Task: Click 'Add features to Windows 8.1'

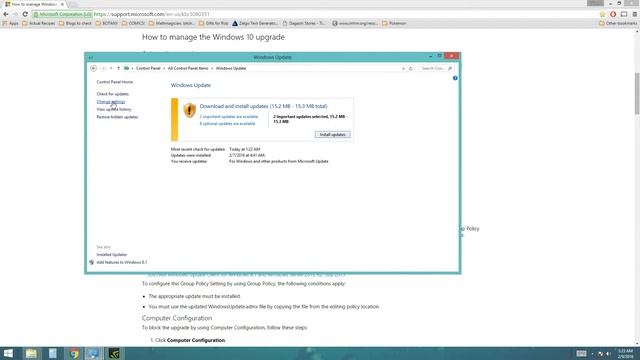Action: pyautogui.click(x=122, y=262)
